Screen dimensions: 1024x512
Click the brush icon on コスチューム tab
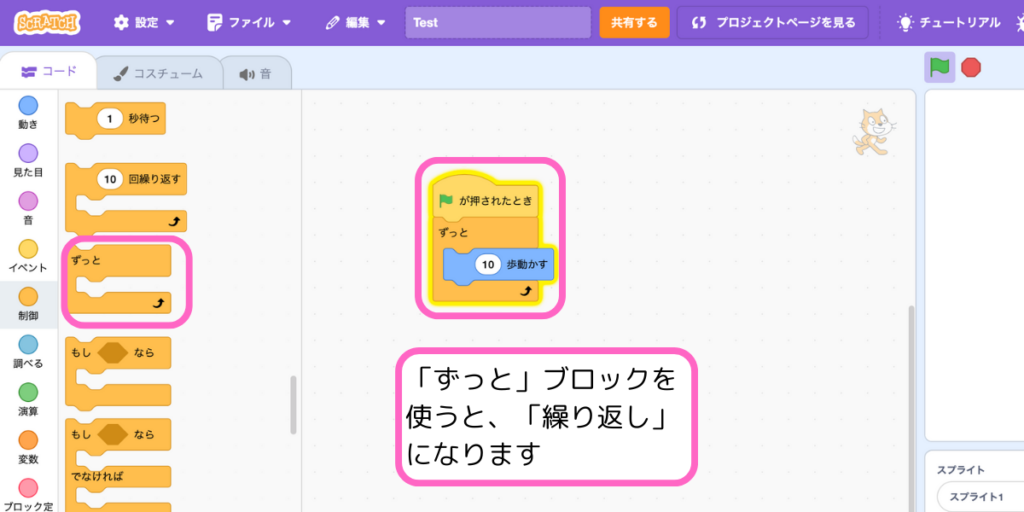point(121,74)
